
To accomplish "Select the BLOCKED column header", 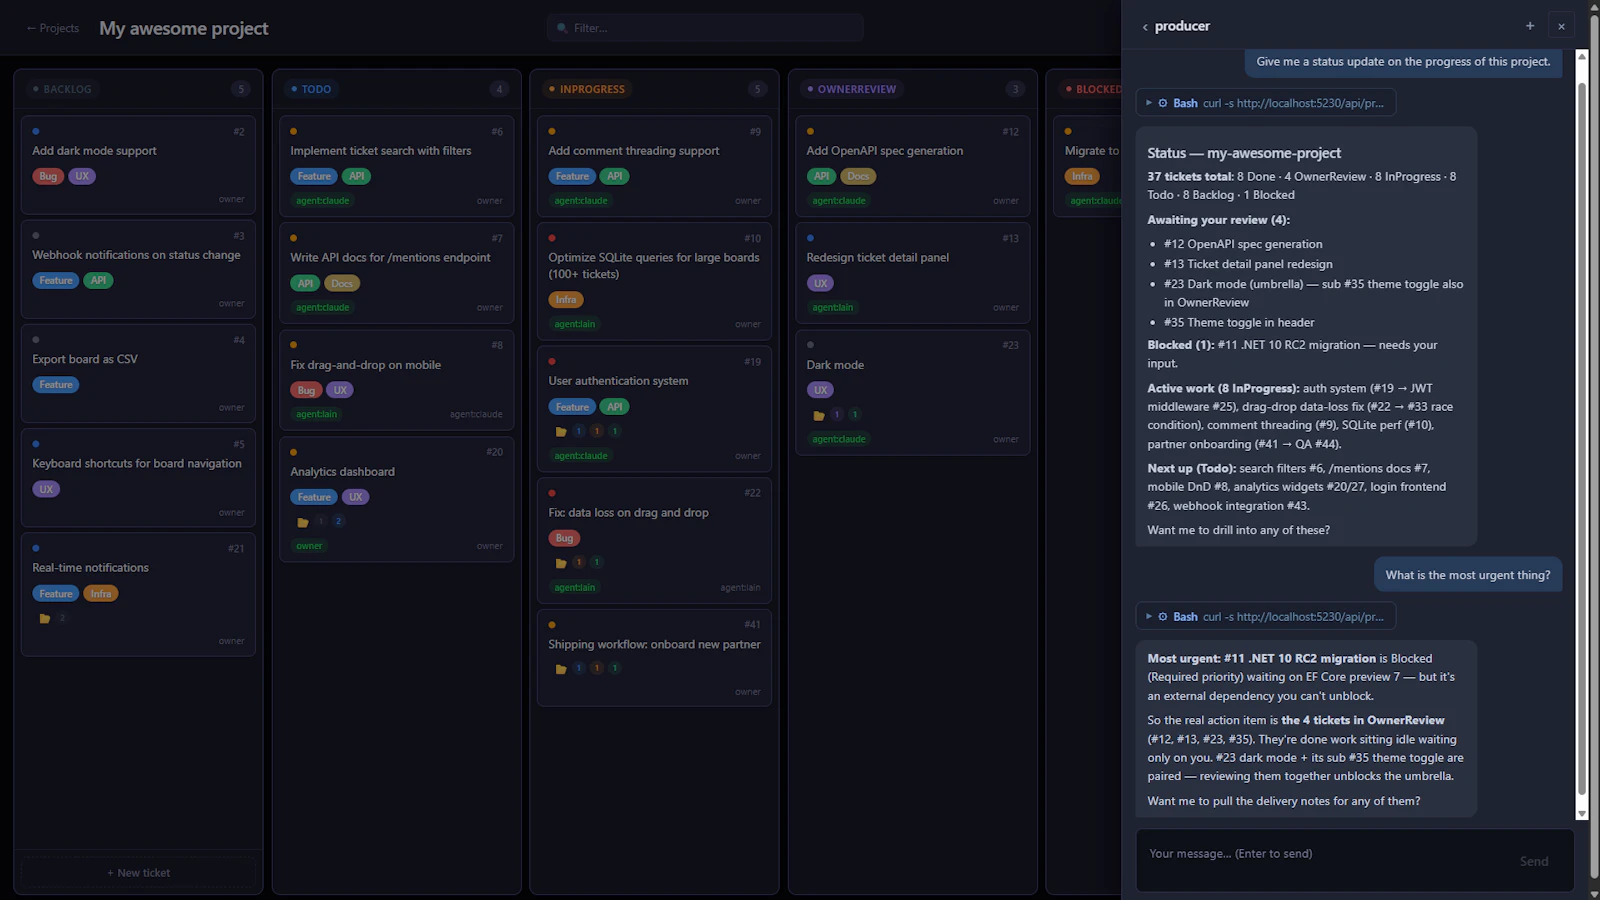I will tap(1092, 89).
